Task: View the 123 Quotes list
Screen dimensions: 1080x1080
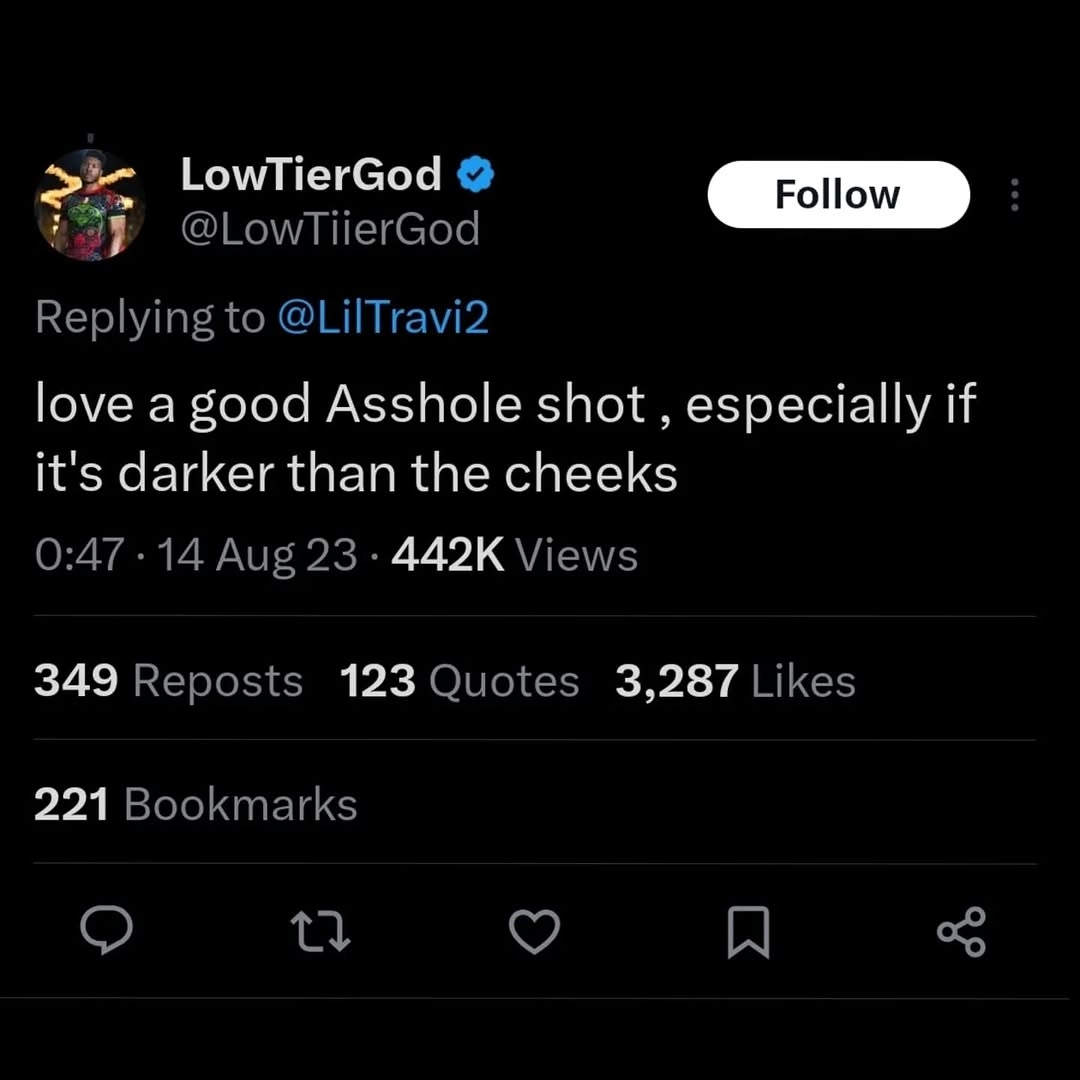Action: [x=459, y=681]
